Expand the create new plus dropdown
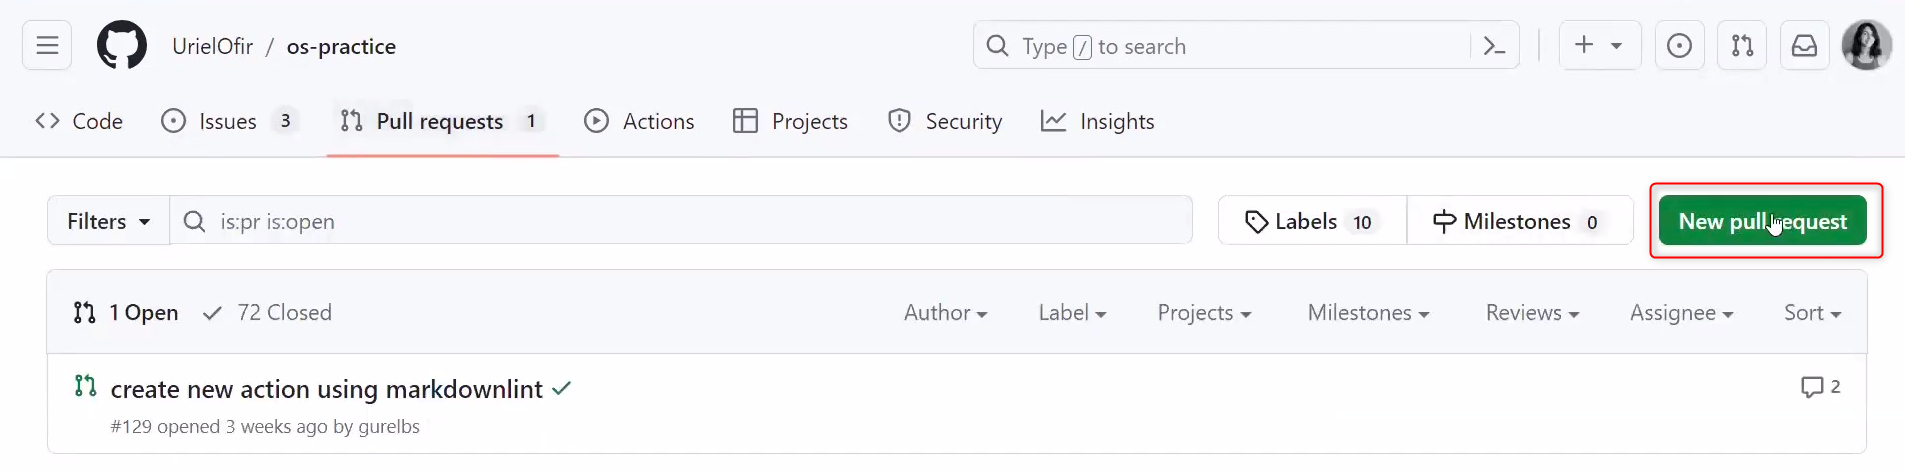This screenshot has height=473, width=1905. click(x=1600, y=46)
